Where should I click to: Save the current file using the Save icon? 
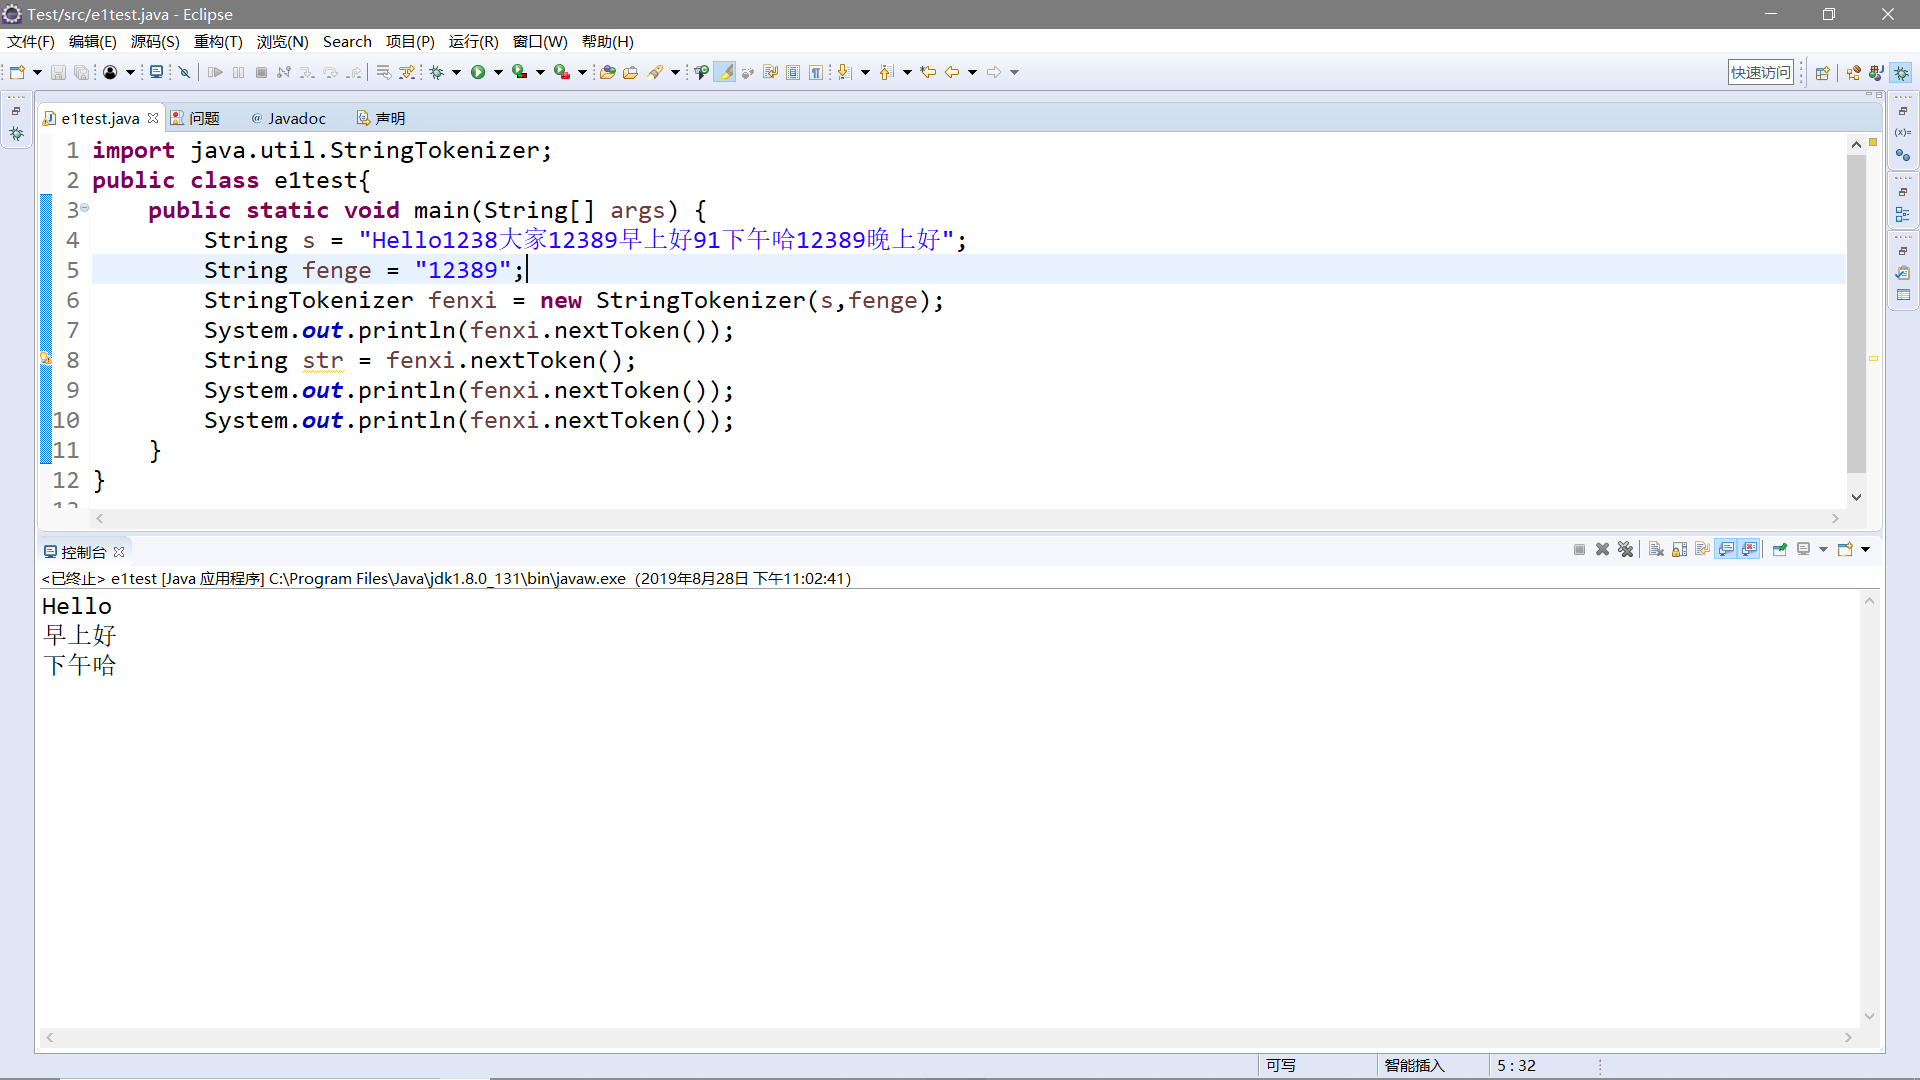coord(57,71)
